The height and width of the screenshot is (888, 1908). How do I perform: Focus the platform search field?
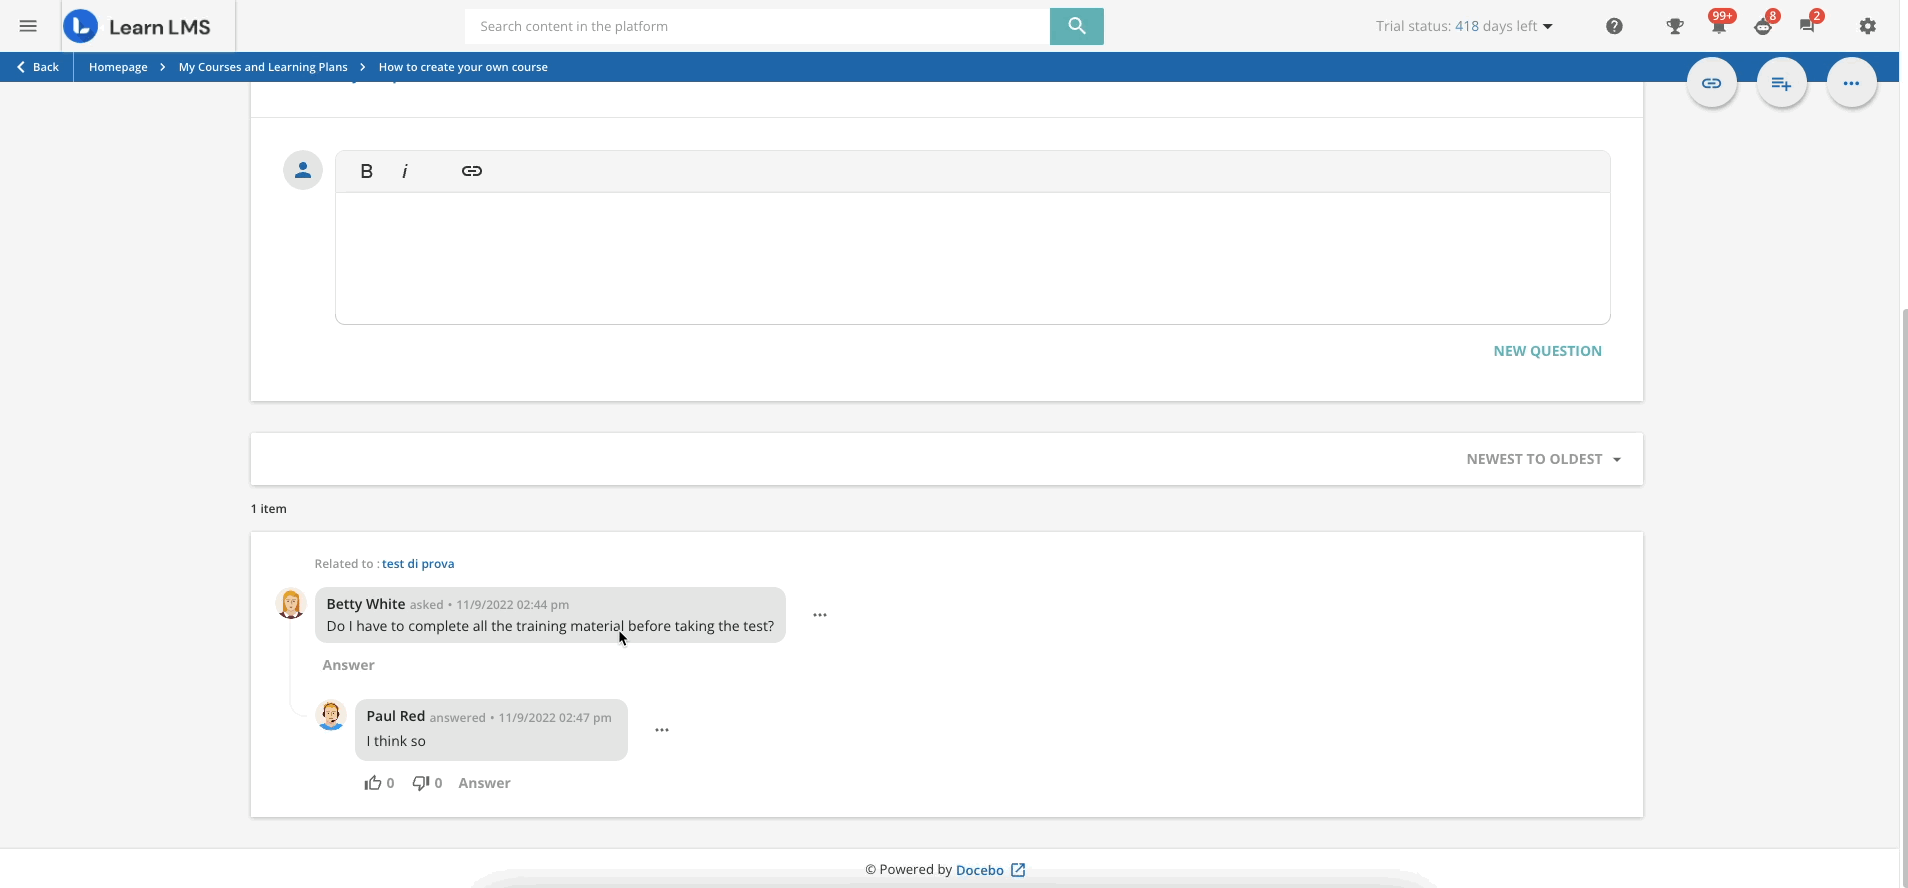pos(757,26)
